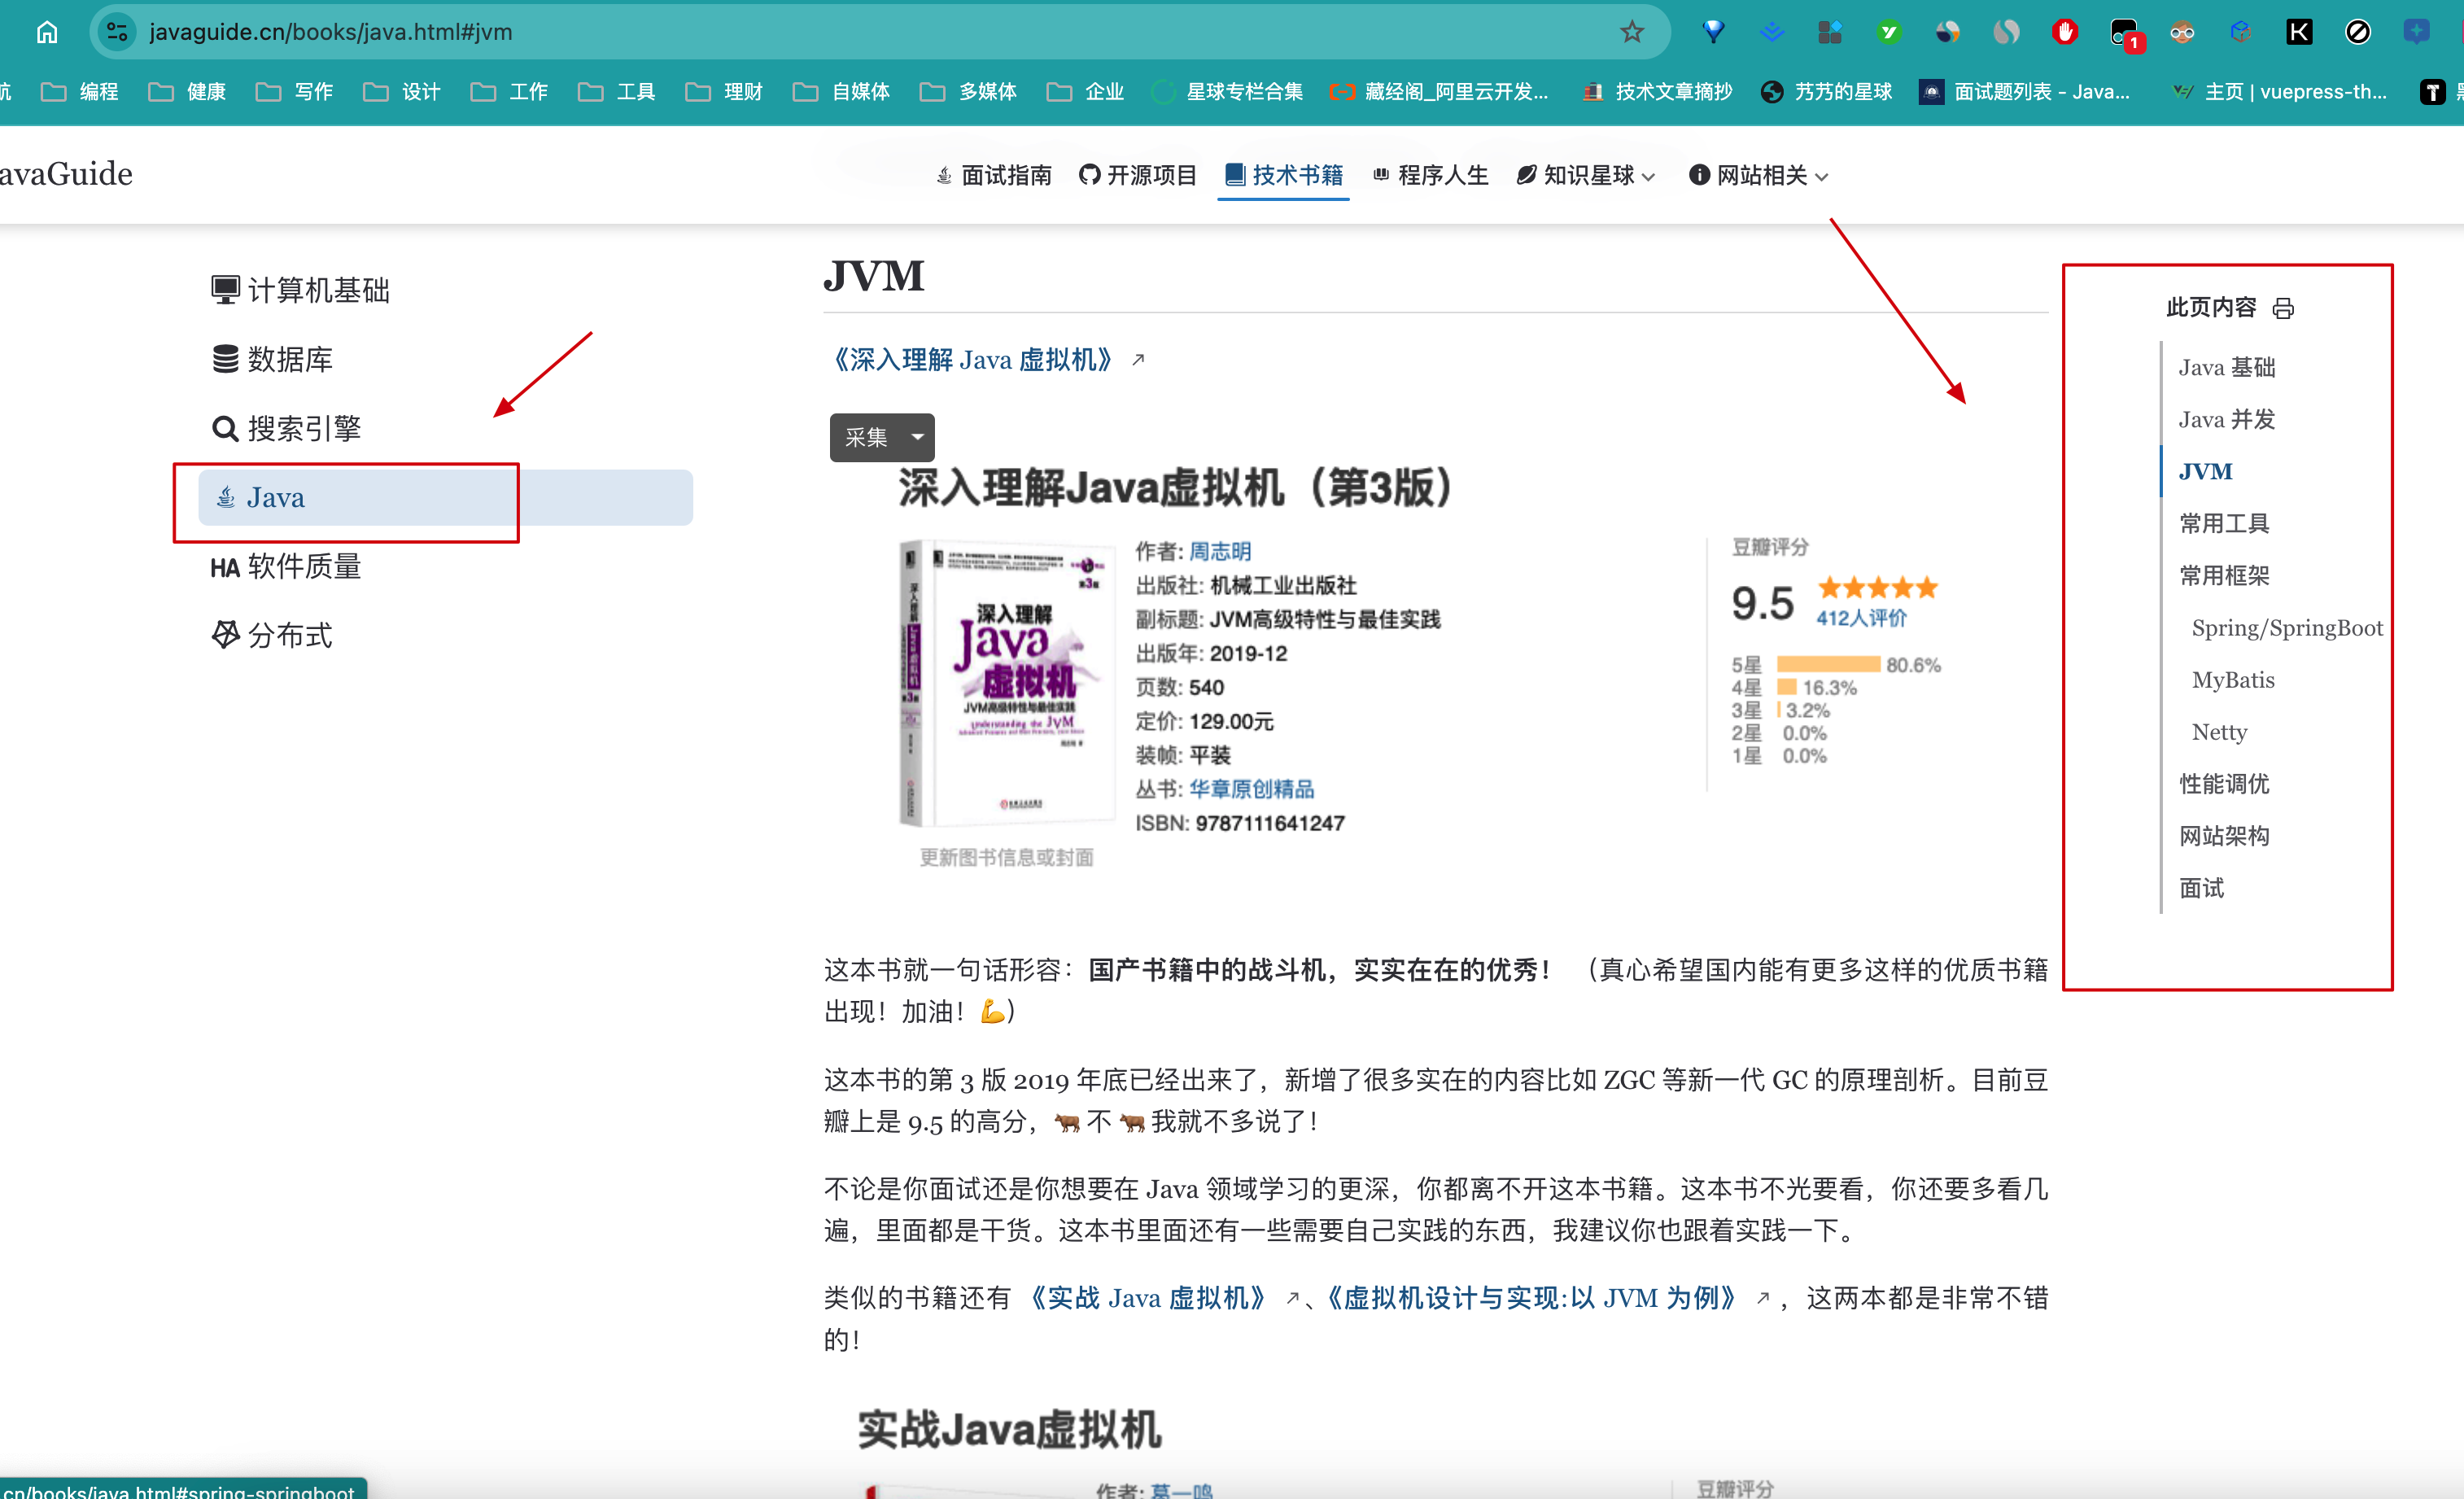Go to 开源项目 in top navigation
The height and width of the screenshot is (1499, 2464).
point(1138,176)
